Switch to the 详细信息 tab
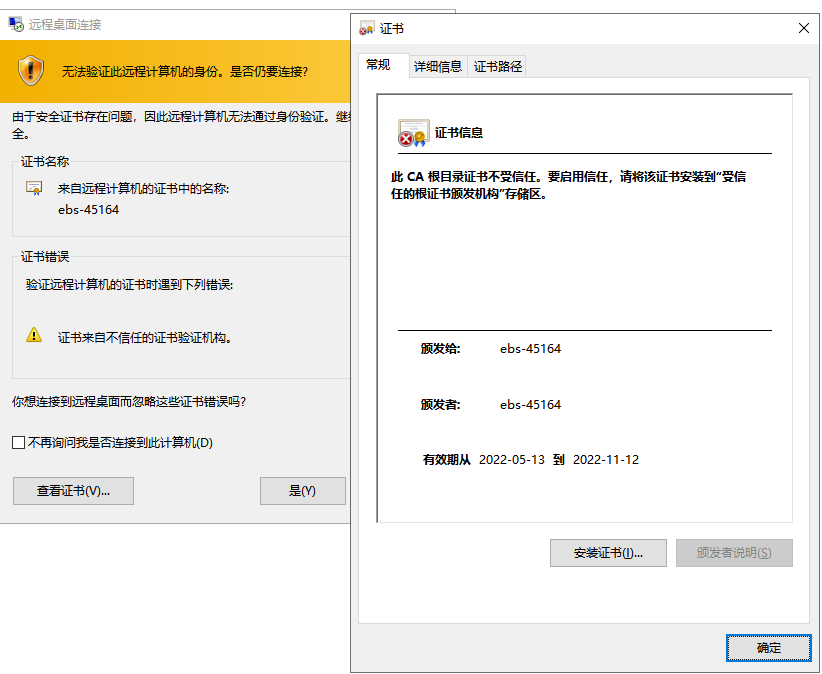Image resolution: width=822 pixels, height=674 pixels. (x=438, y=67)
